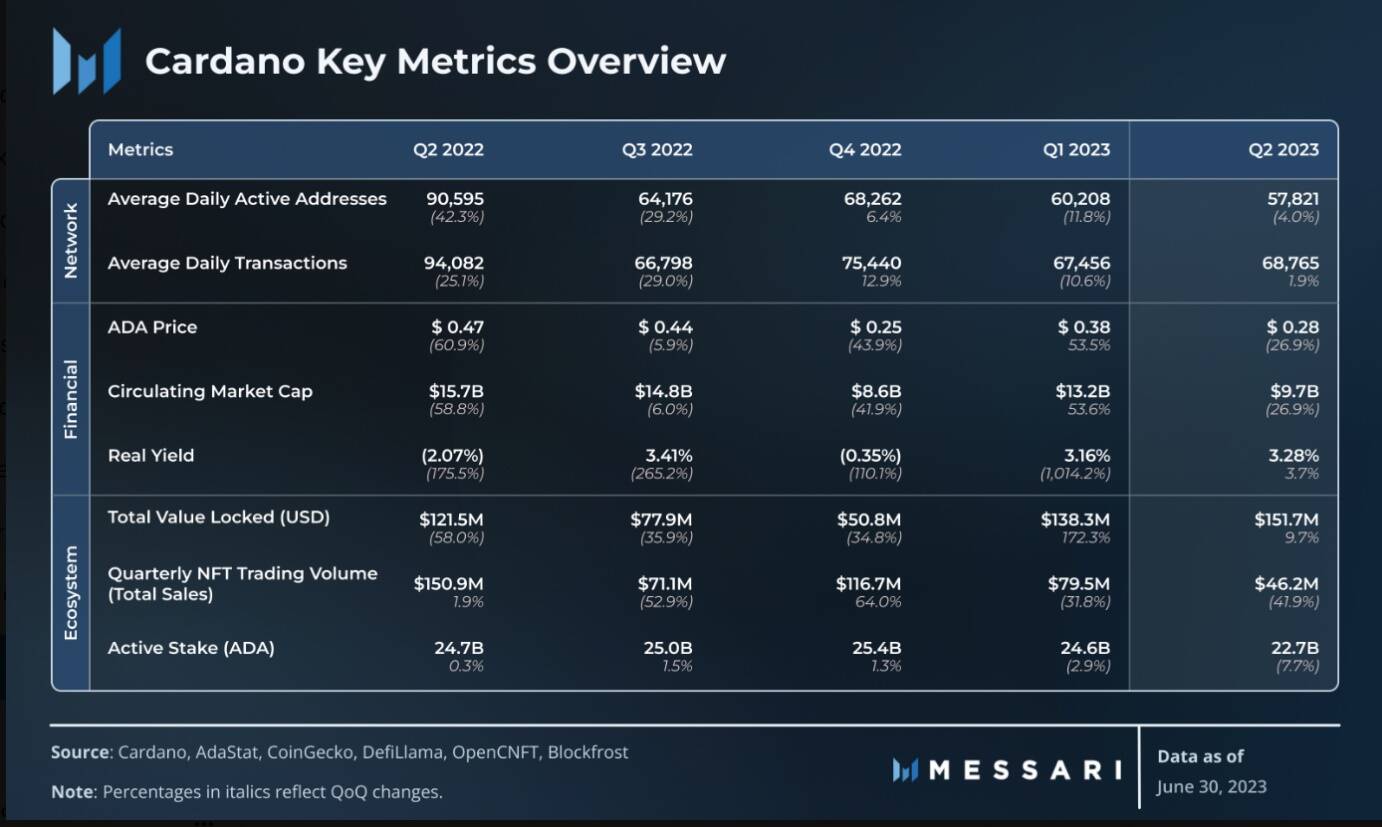Click the $121.5M total value locked cell
The width and height of the screenshot is (1382, 827).
[x=451, y=519]
